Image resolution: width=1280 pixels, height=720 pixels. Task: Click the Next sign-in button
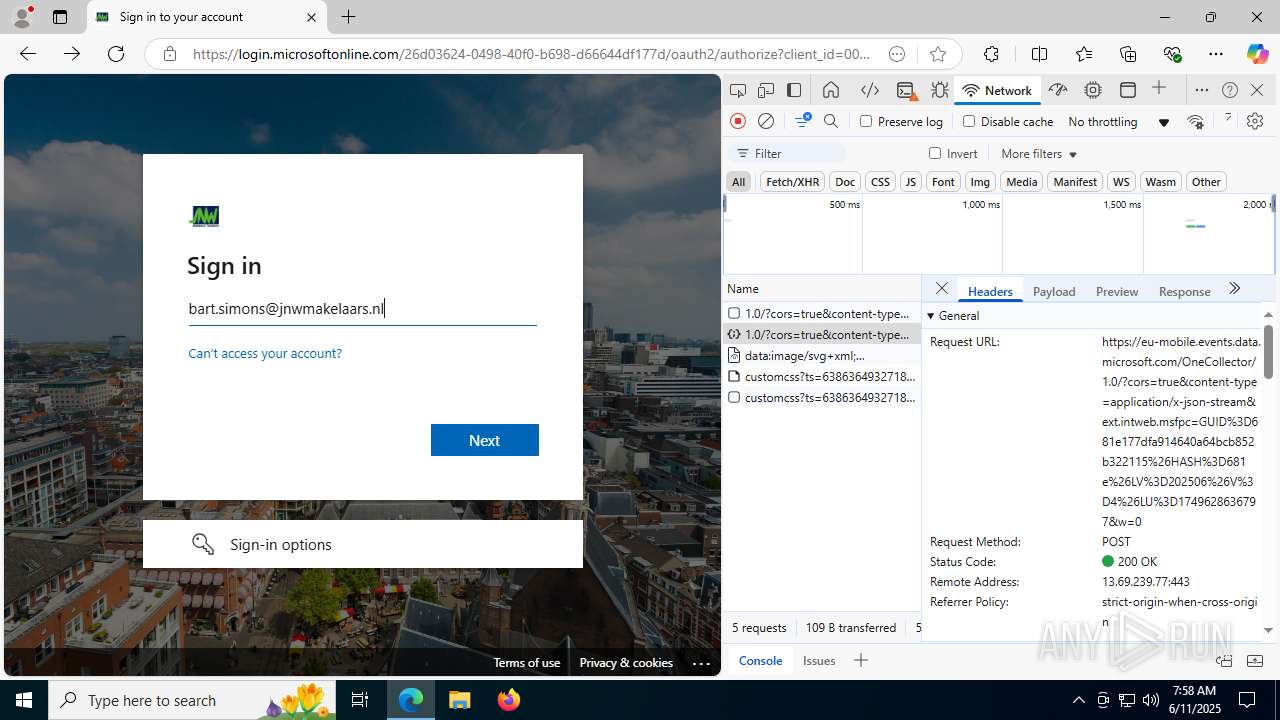coord(485,440)
